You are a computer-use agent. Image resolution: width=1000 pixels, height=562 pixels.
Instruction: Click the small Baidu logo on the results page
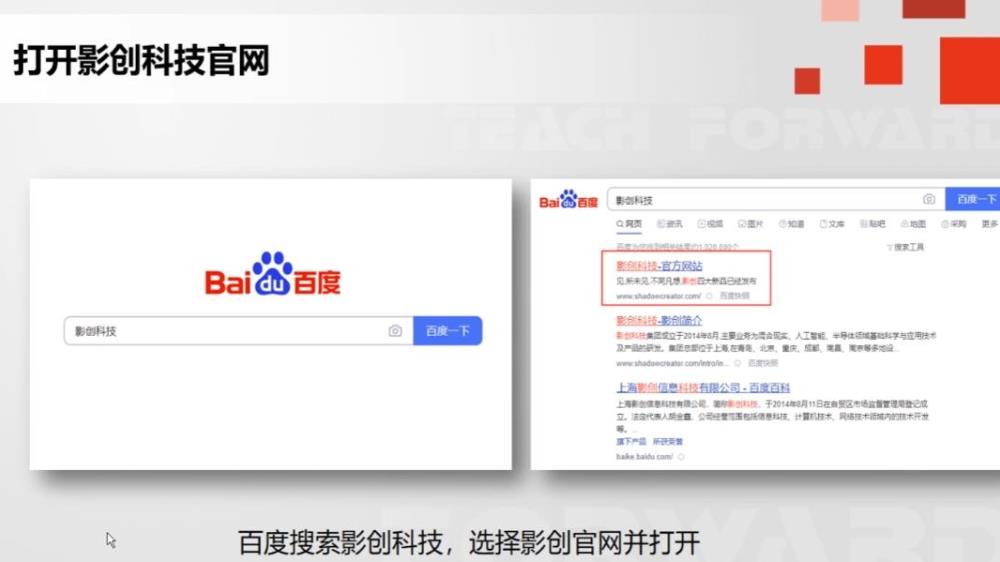(x=568, y=200)
